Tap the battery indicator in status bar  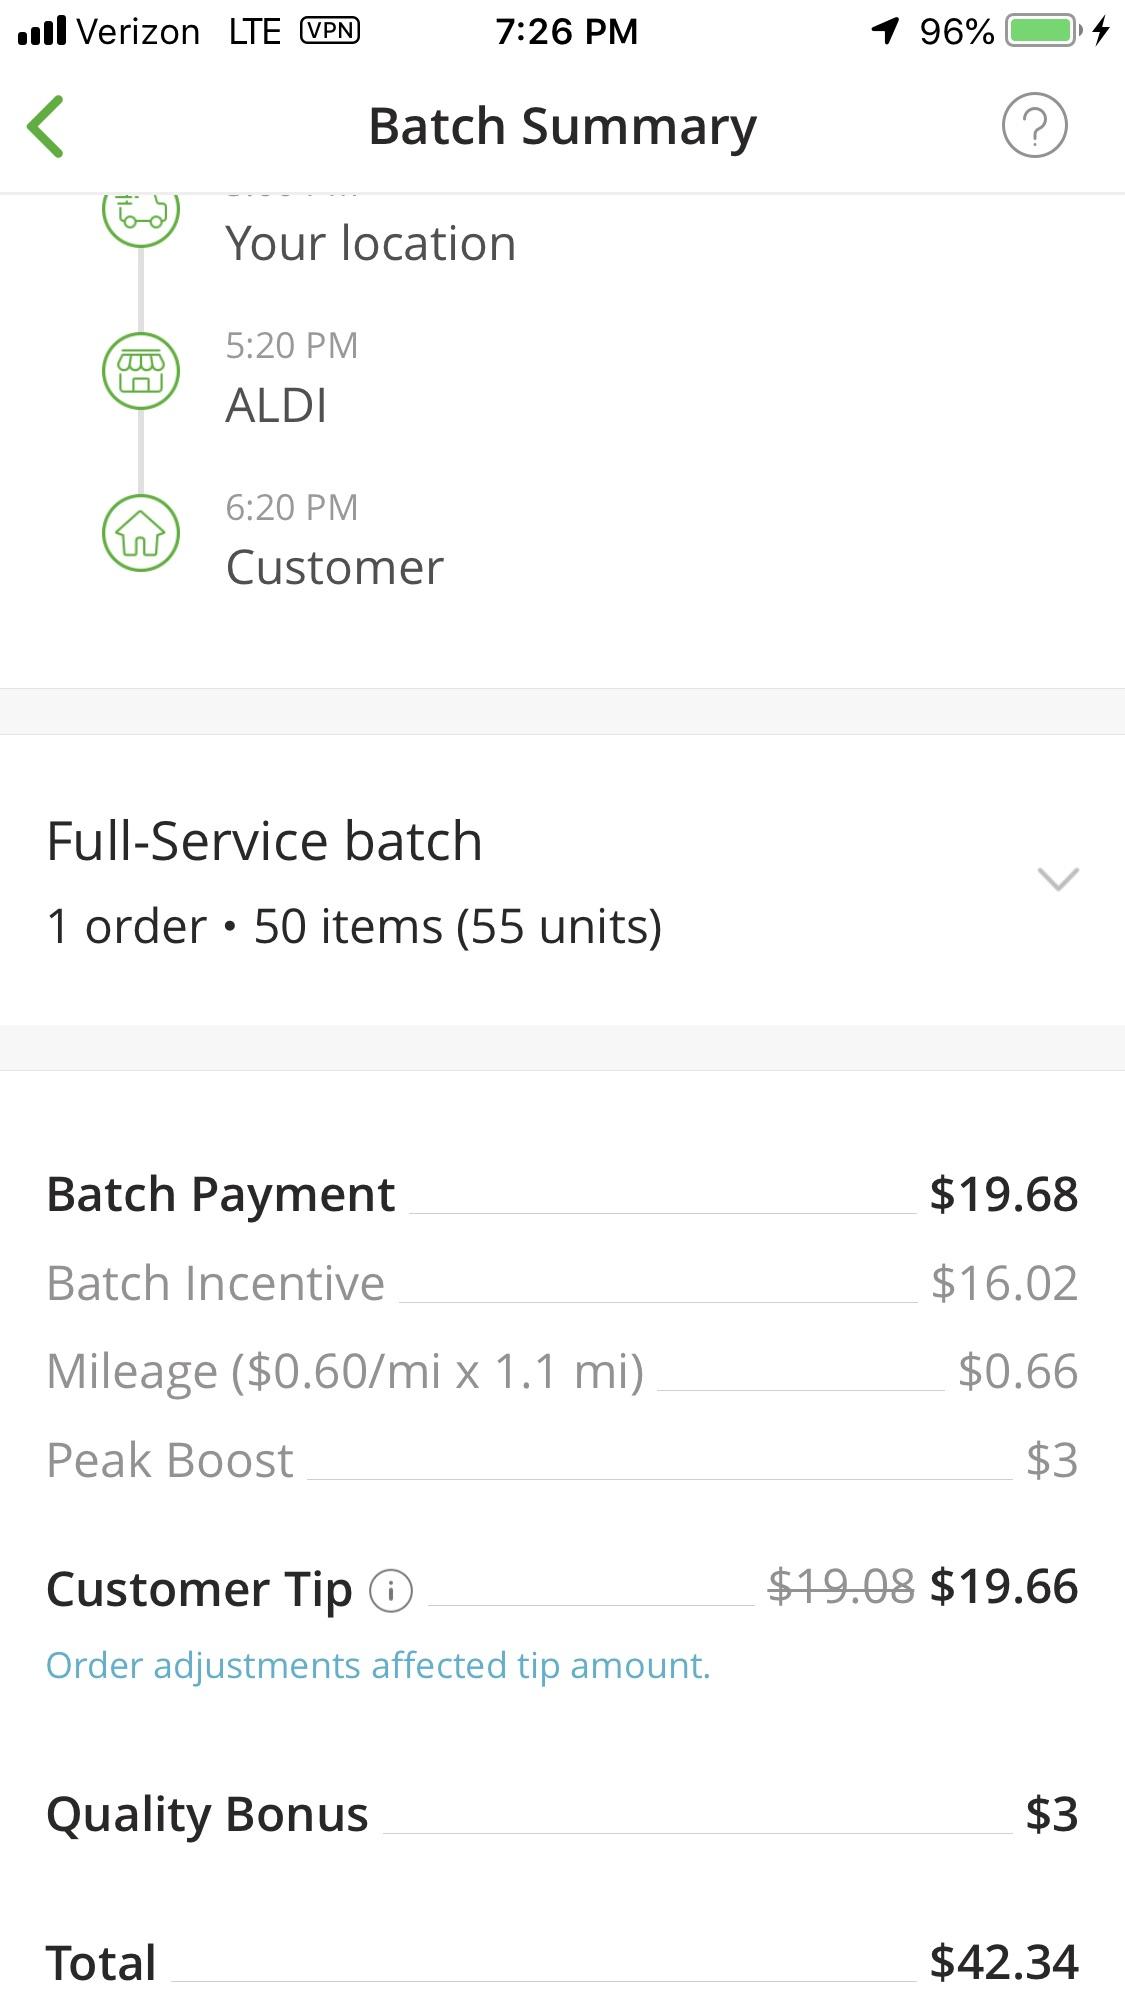(1043, 31)
